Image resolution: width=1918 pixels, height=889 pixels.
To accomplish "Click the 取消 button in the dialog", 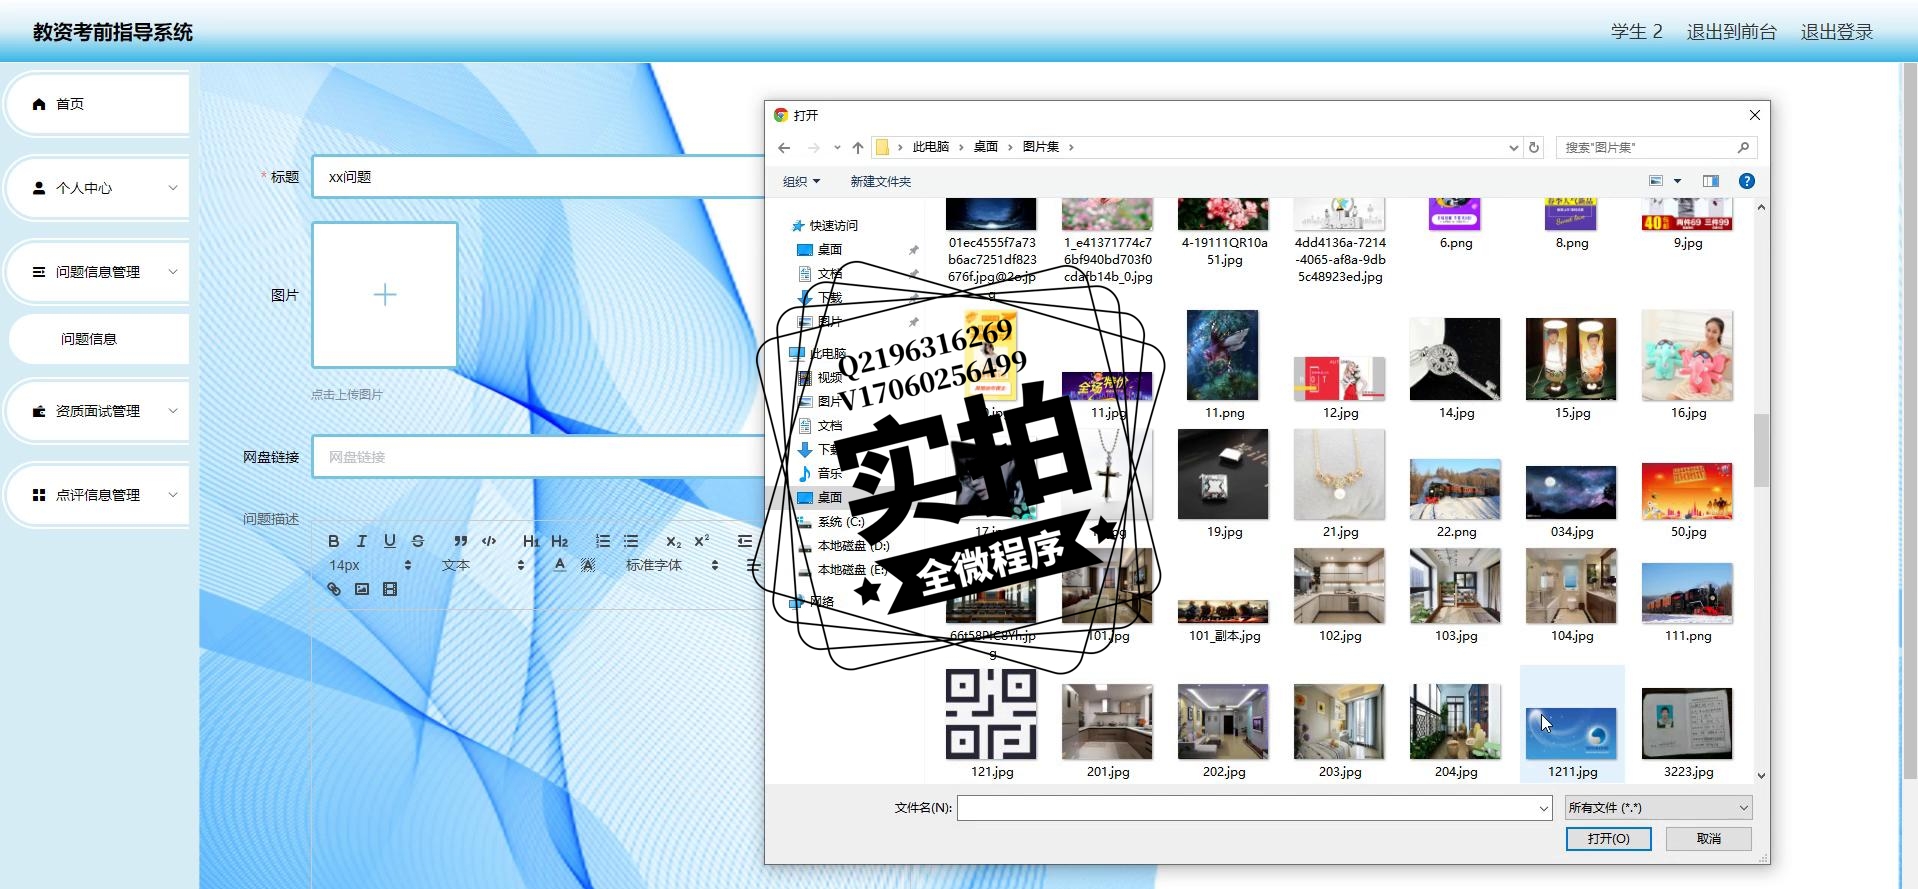I will coord(1709,839).
